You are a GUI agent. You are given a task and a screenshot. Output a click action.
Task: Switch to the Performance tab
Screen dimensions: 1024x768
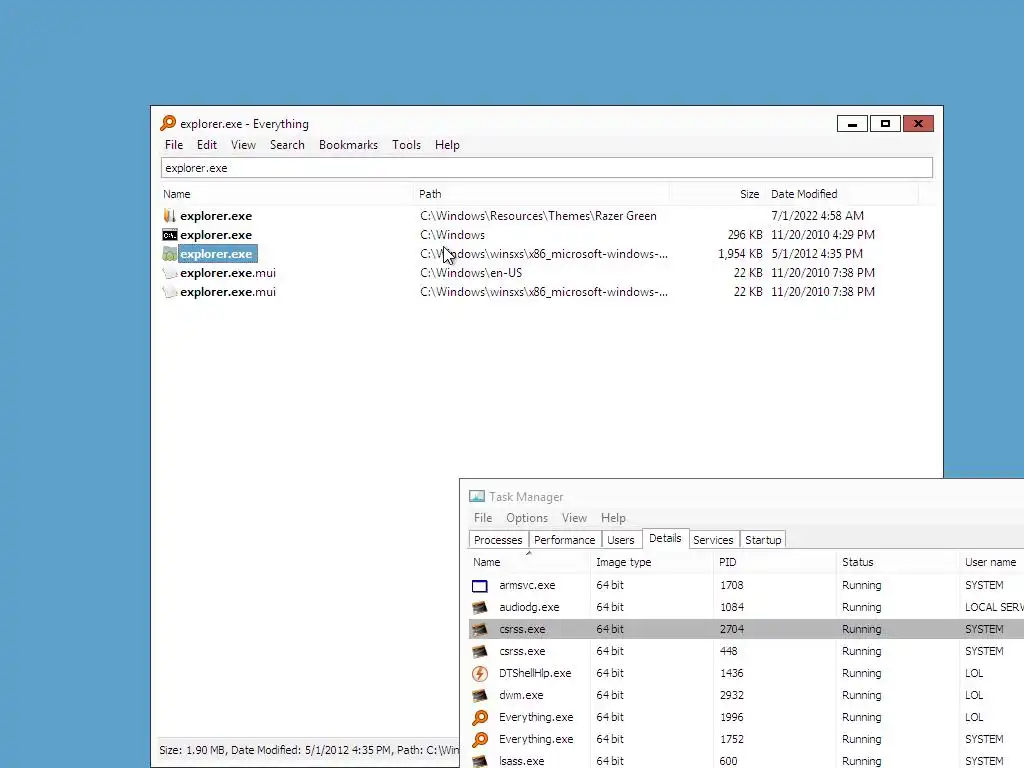tap(565, 540)
